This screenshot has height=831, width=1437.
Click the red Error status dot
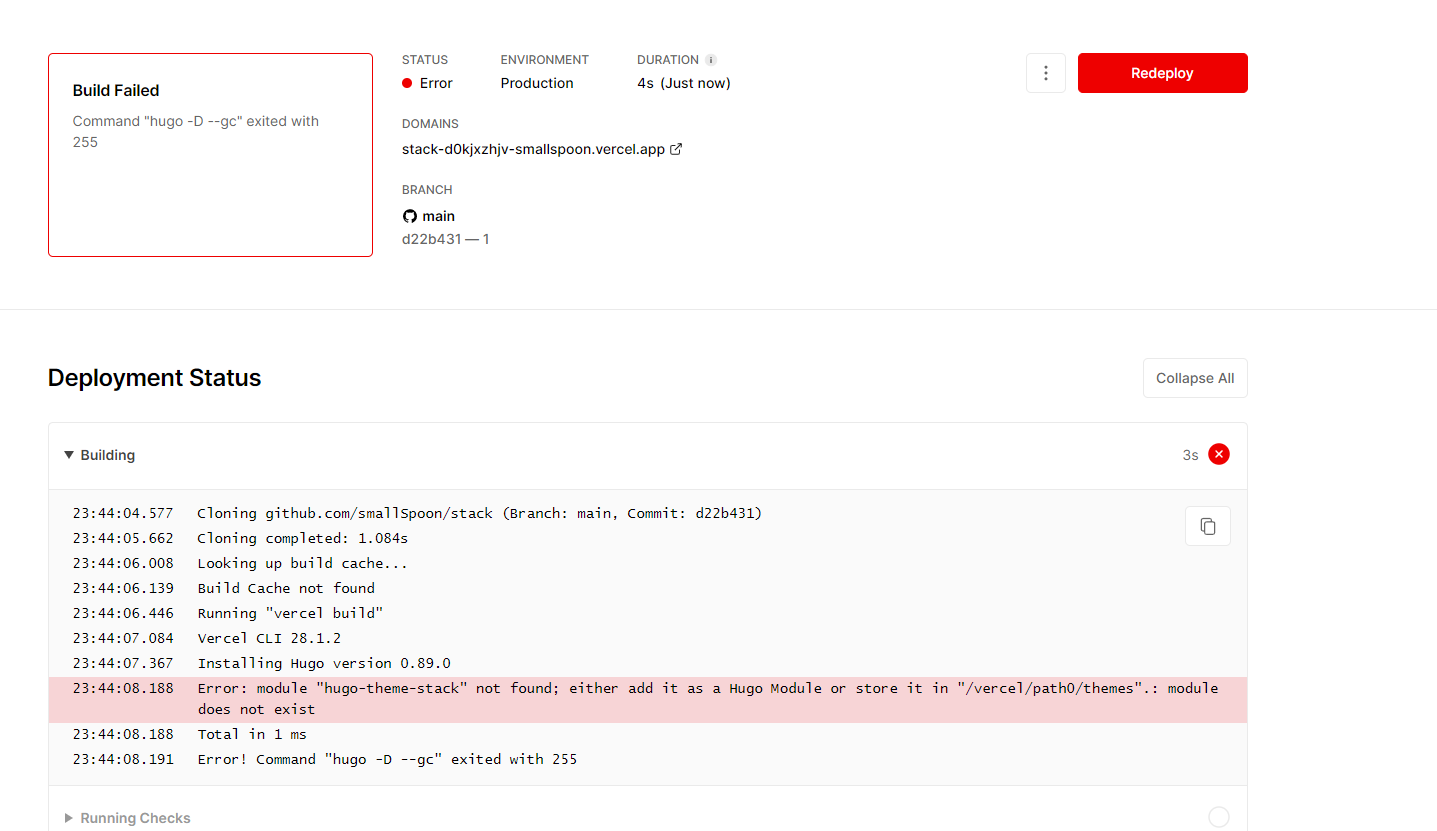(407, 83)
